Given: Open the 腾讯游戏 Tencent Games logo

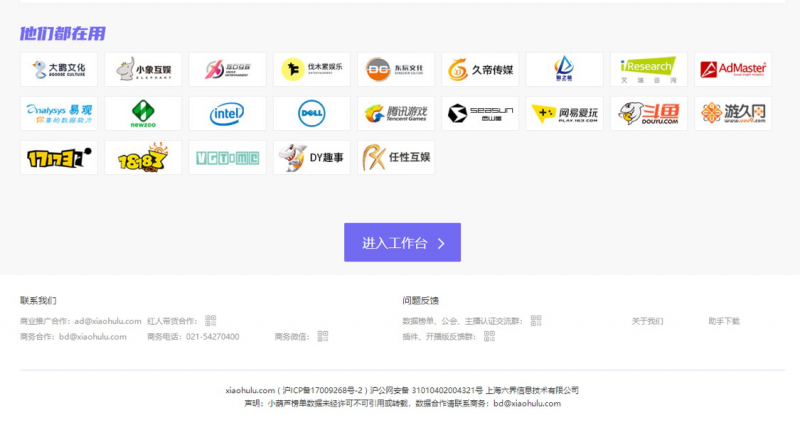Looking at the screenshot, I should click(x=396, y=113).
